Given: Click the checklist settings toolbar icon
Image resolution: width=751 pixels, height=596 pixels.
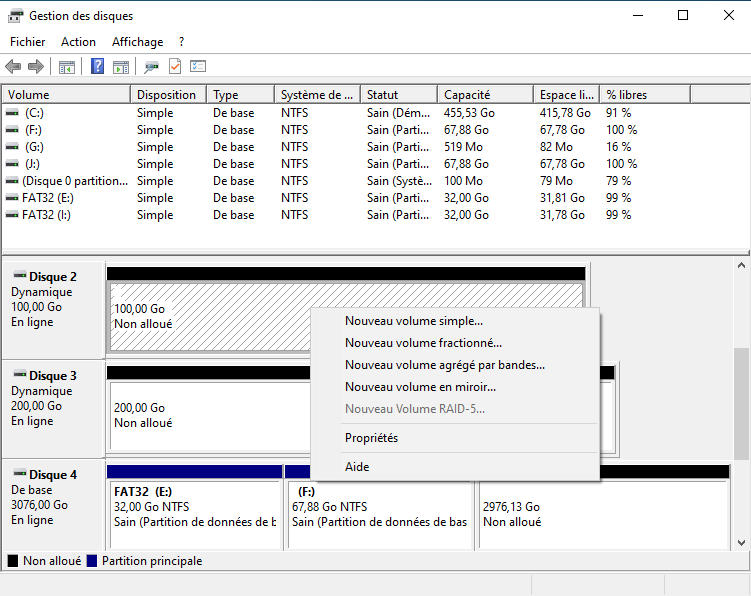Looking at the screenshot, I should (x=198, y=67).
